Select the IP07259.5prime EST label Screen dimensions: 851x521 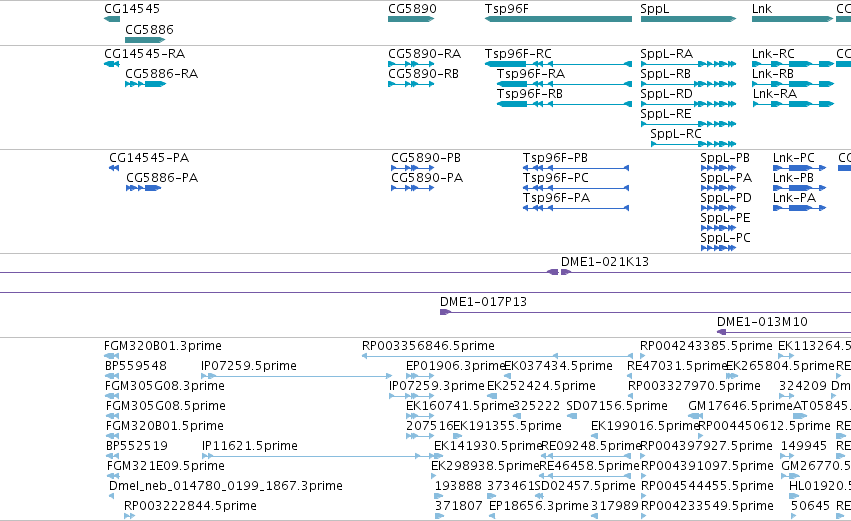249,366
